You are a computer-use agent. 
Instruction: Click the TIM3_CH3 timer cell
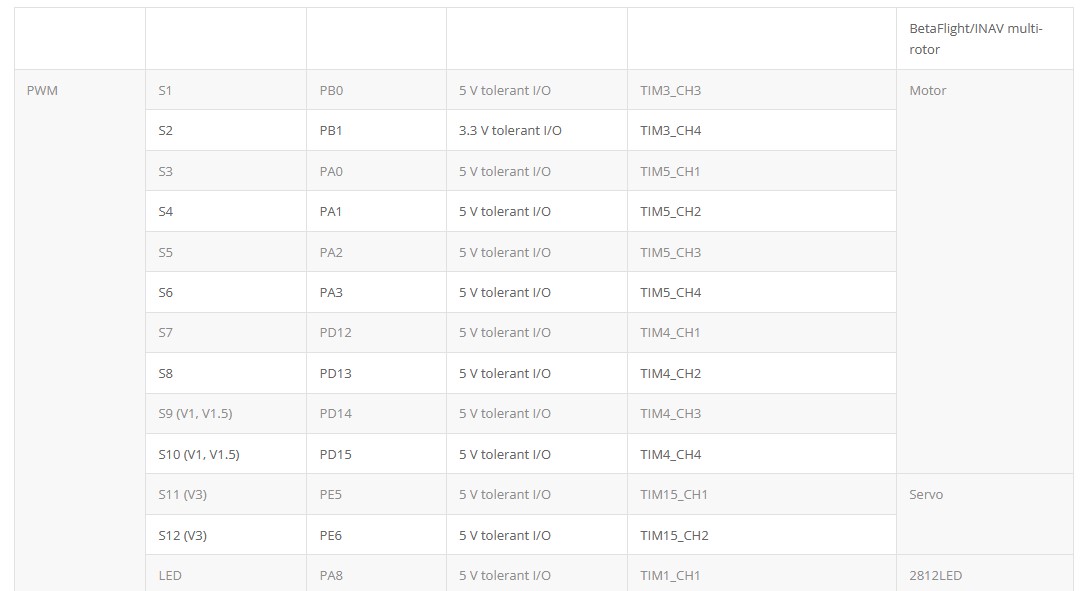(762, 90)
